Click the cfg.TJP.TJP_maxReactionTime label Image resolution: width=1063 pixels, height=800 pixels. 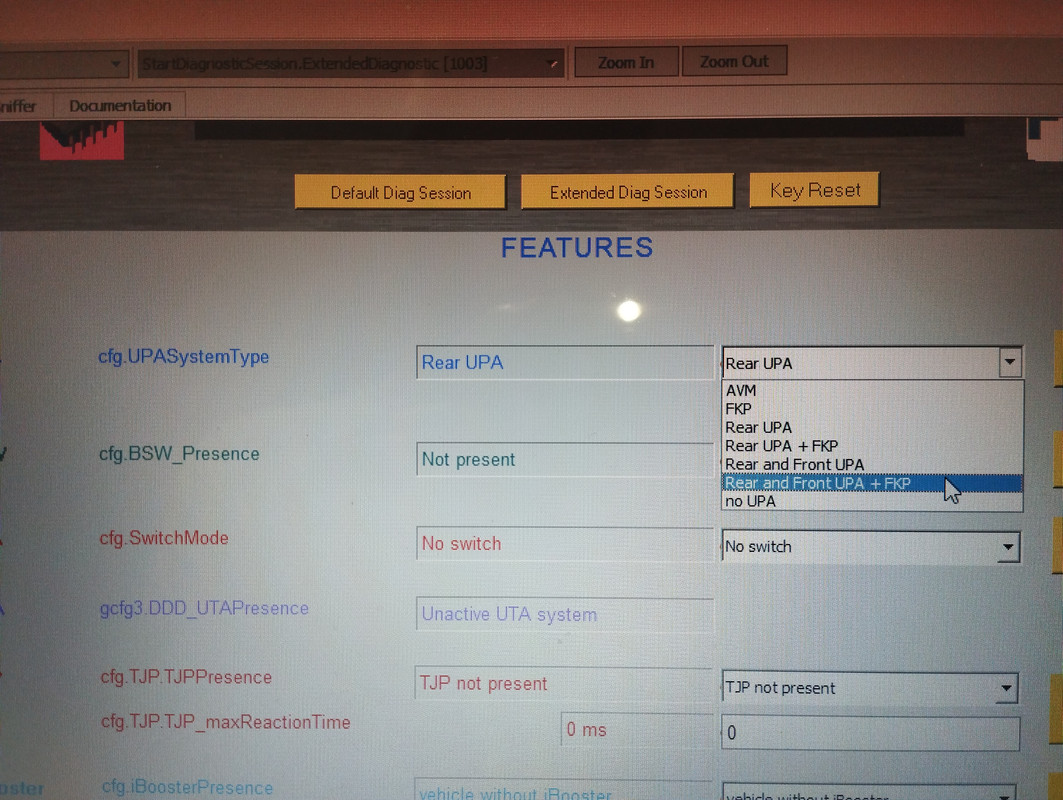click(x=226, y=722)
